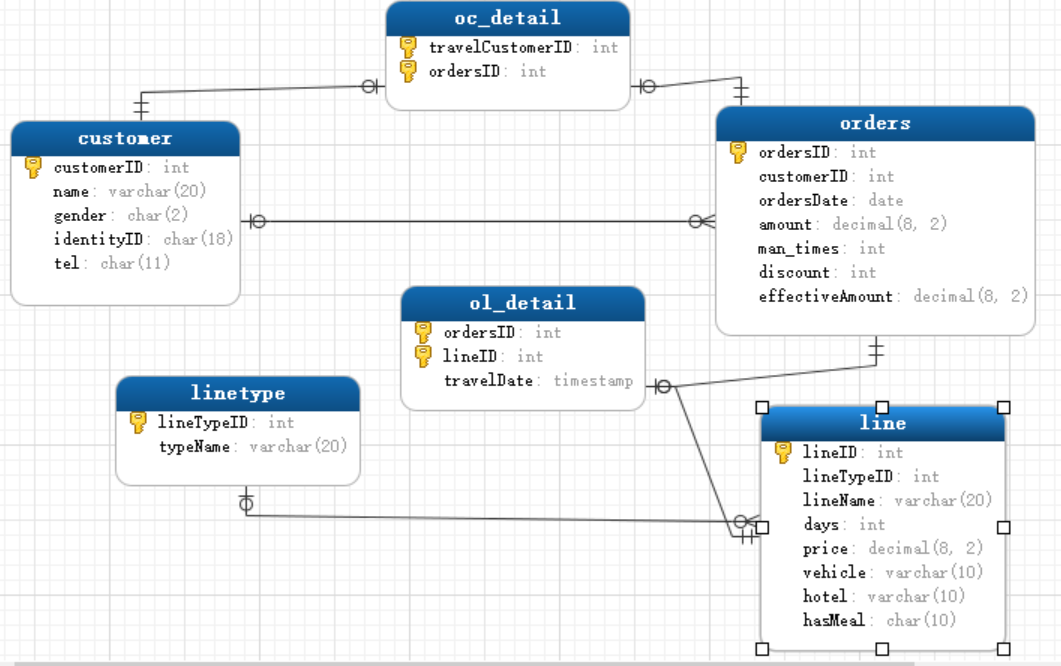Click the discount int field
Screen dimensions: 1061x666
click(817, 272)
